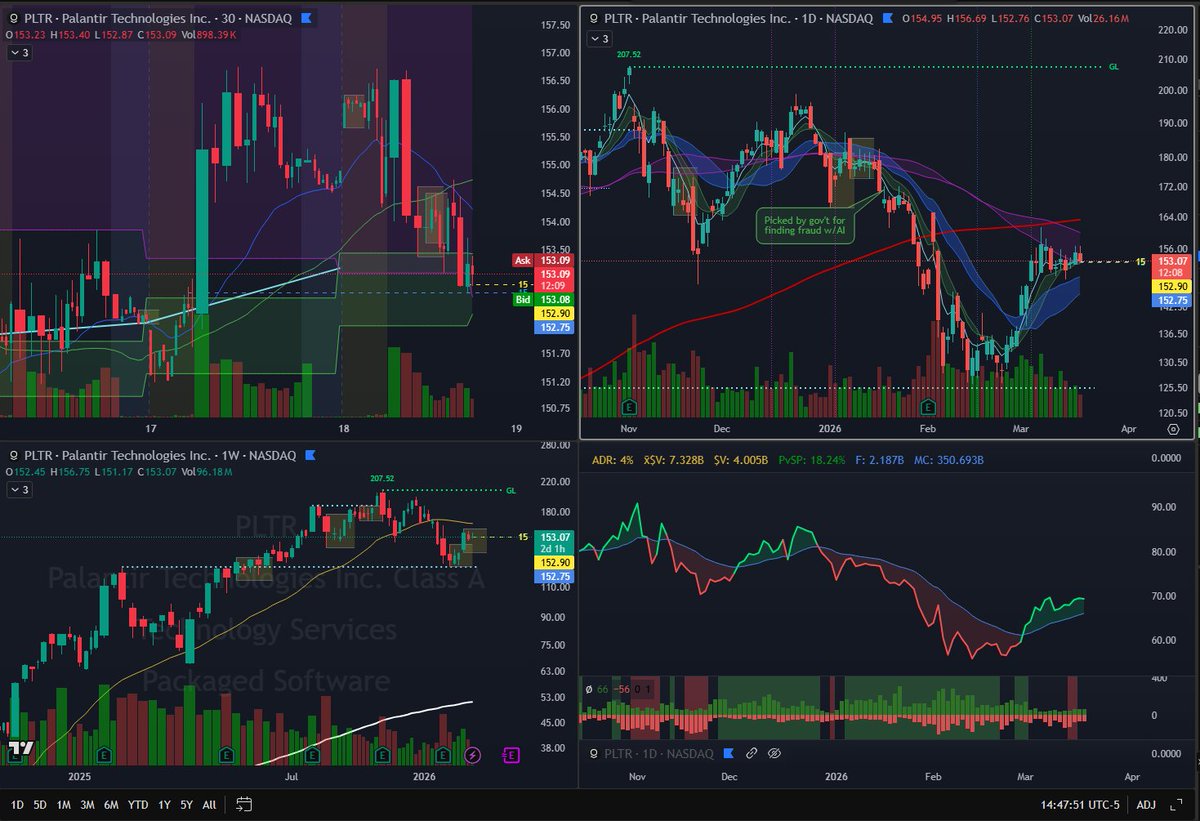Click the market status icon on weekly chart
Image resolution: width=1200 pixels, height=821 pixels.
click(14, 455)
